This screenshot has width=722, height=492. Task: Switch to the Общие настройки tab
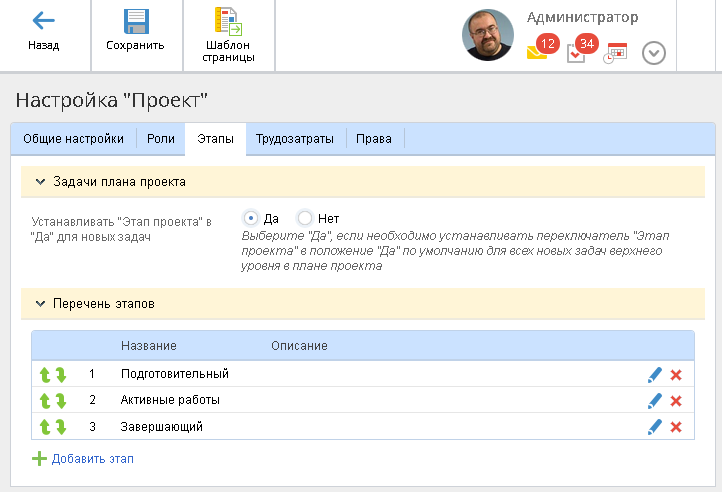[73, 139]
